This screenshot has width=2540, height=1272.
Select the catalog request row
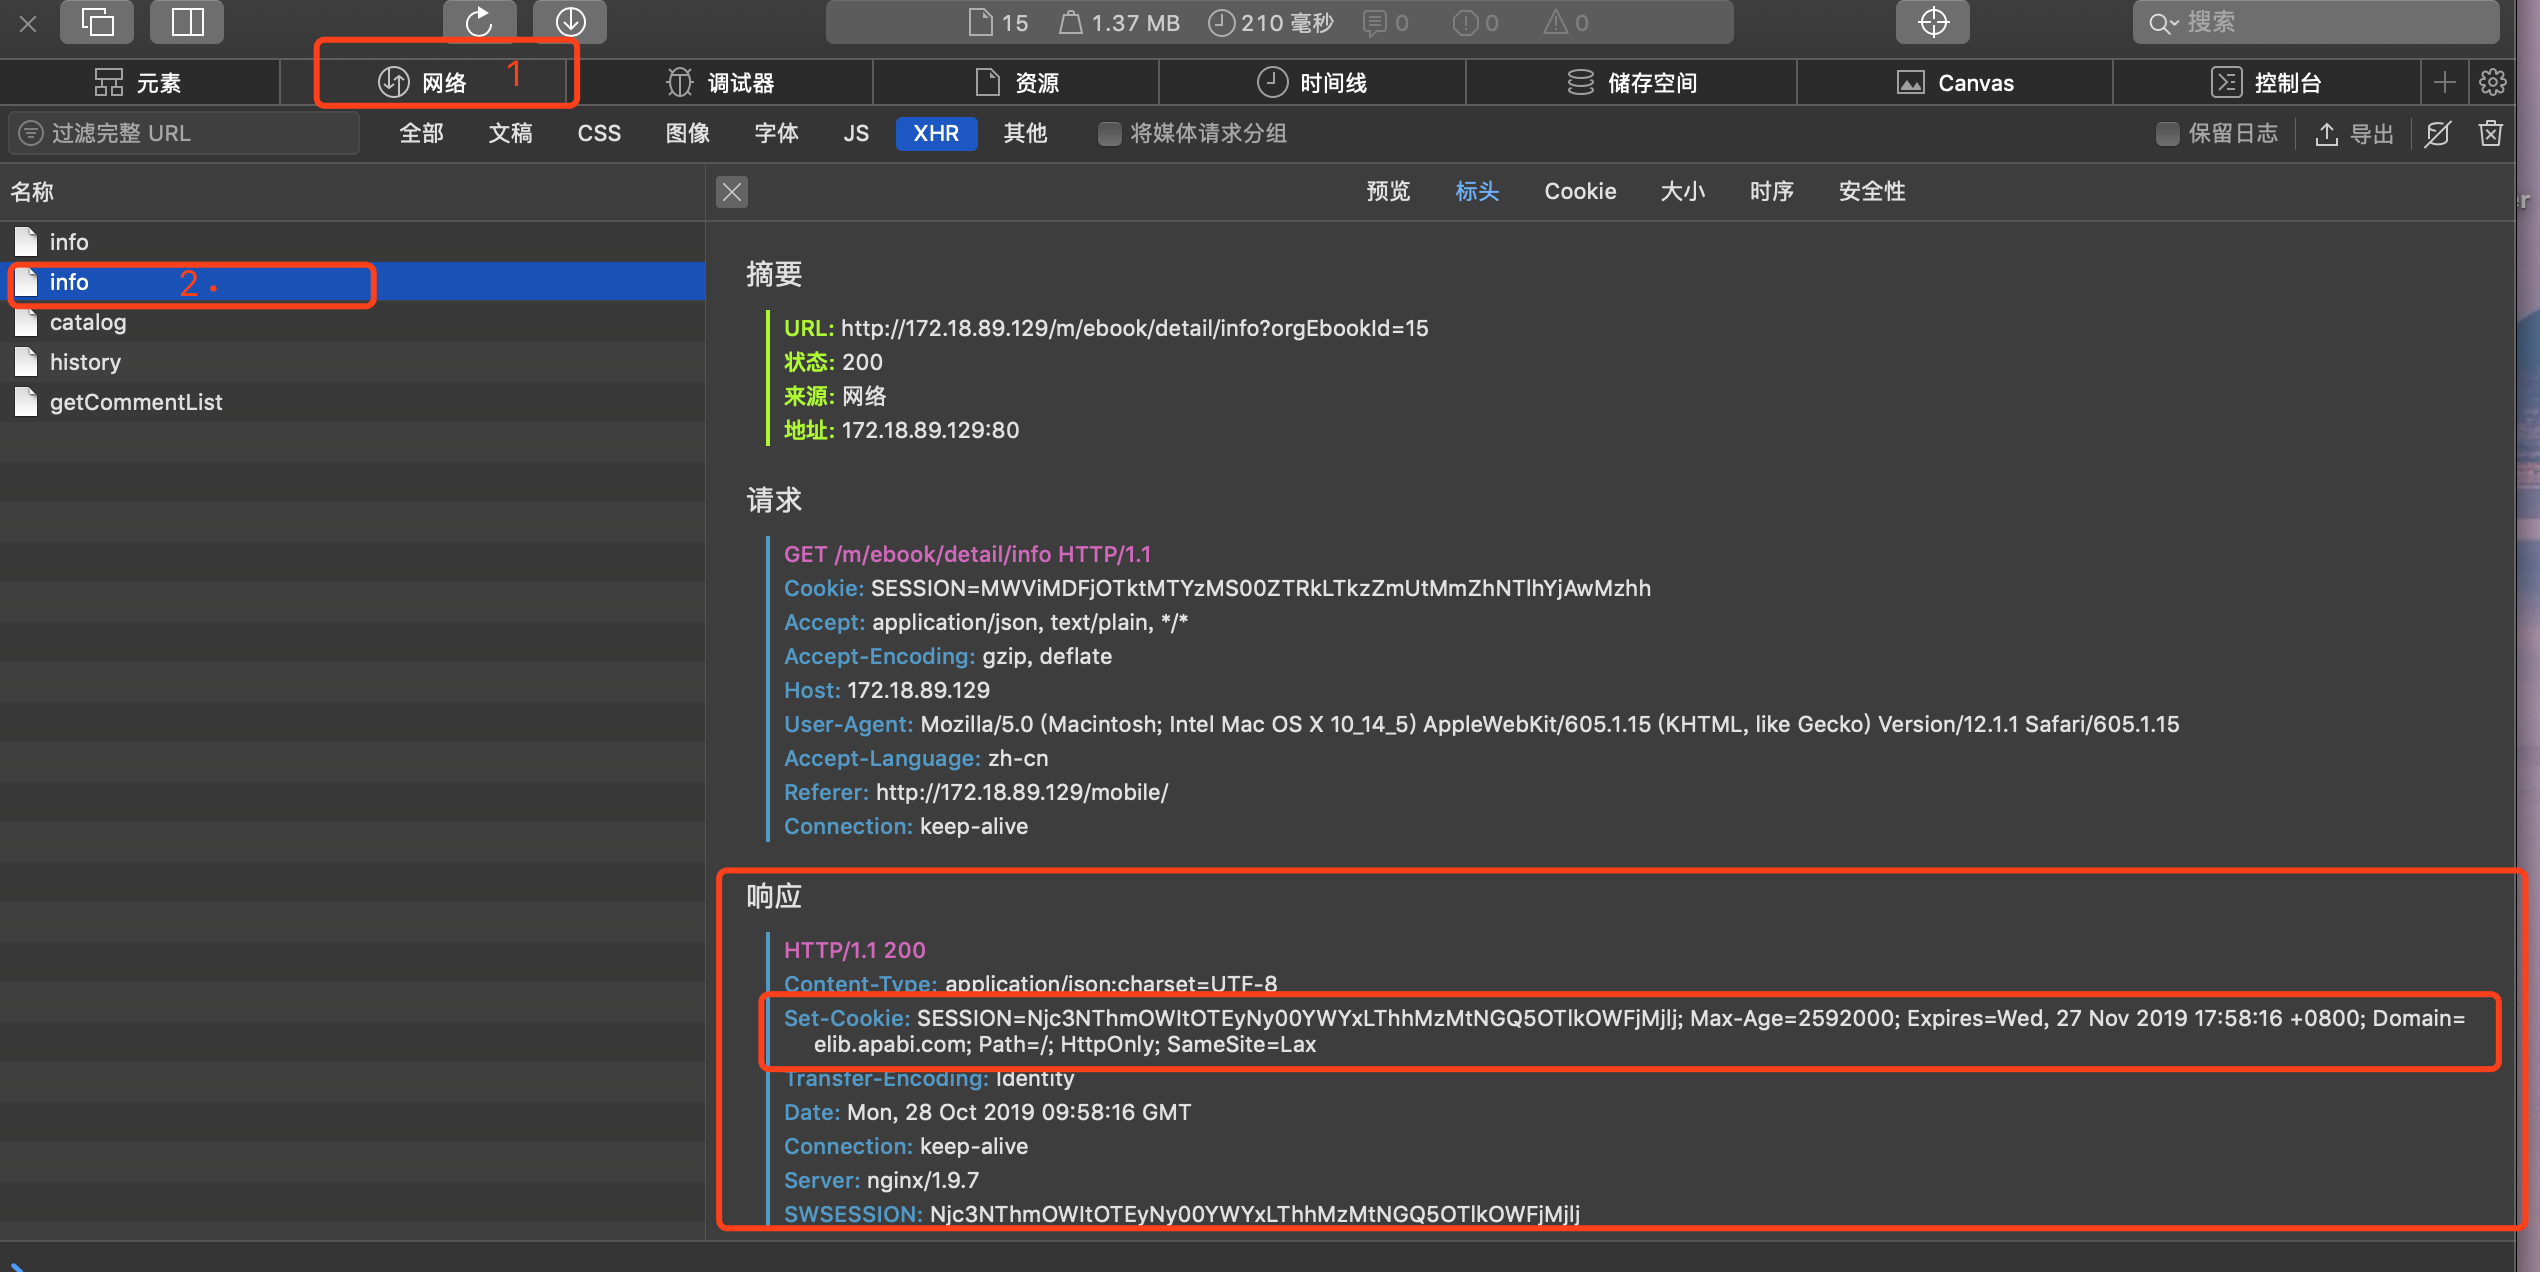click(352, 322)
